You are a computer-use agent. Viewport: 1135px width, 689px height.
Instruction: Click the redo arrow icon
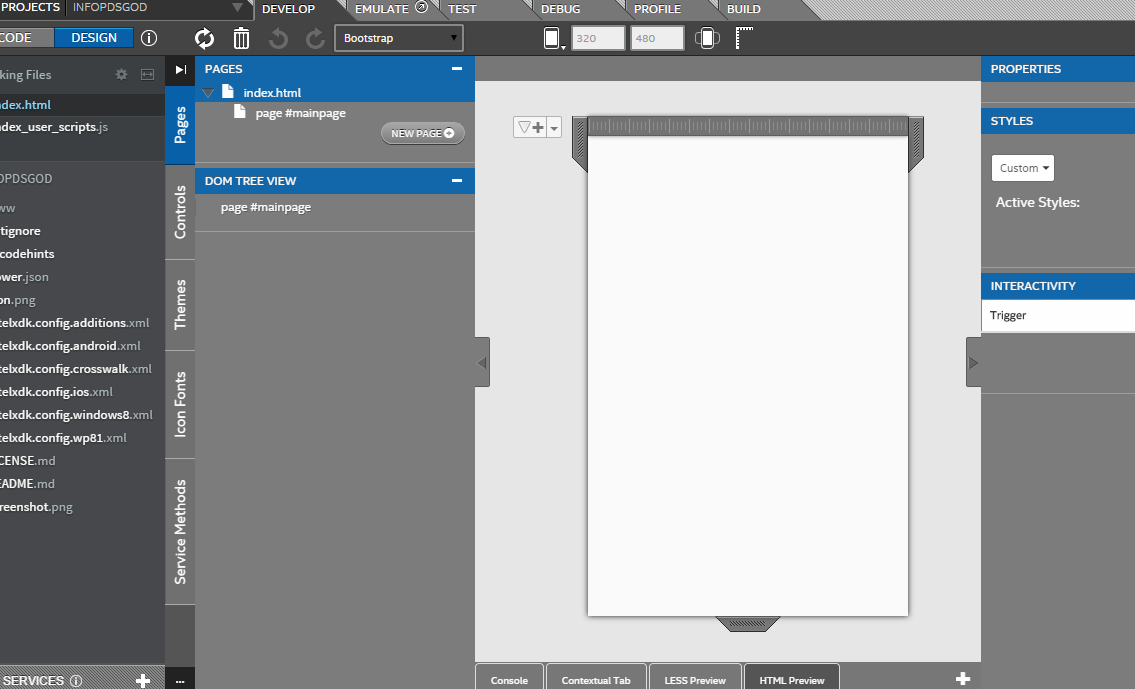pos(315,39)
